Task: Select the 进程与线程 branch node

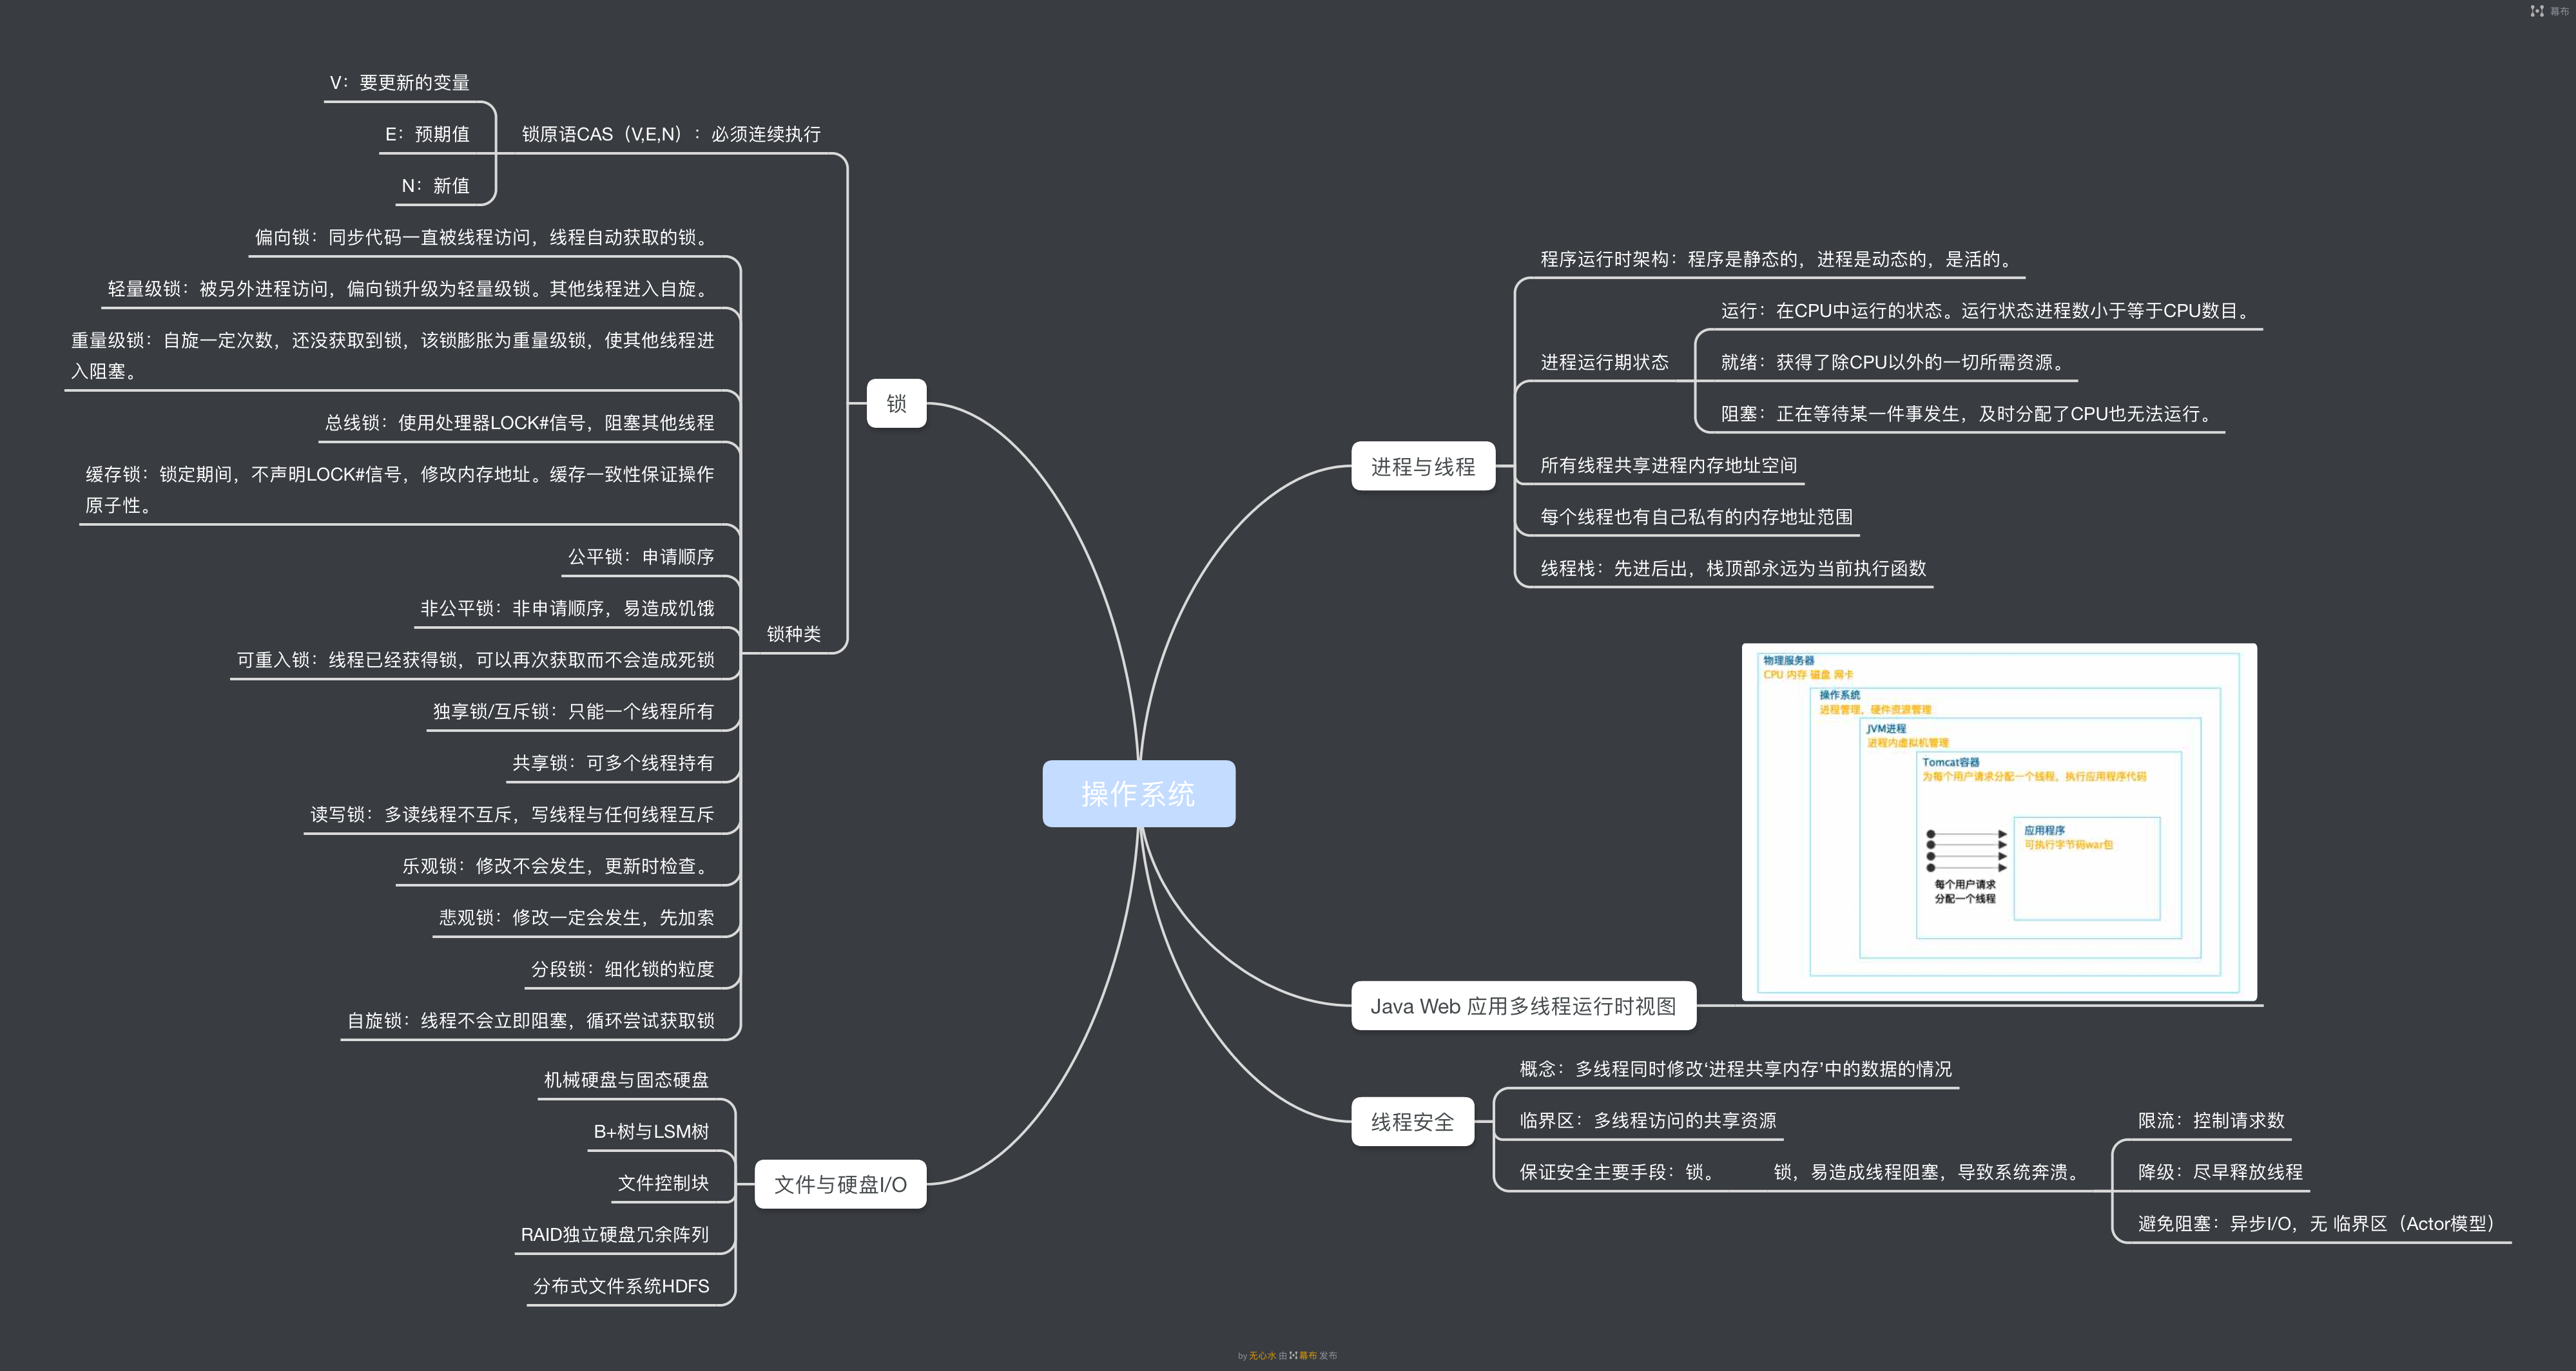Action: (x=1422, y=467)
